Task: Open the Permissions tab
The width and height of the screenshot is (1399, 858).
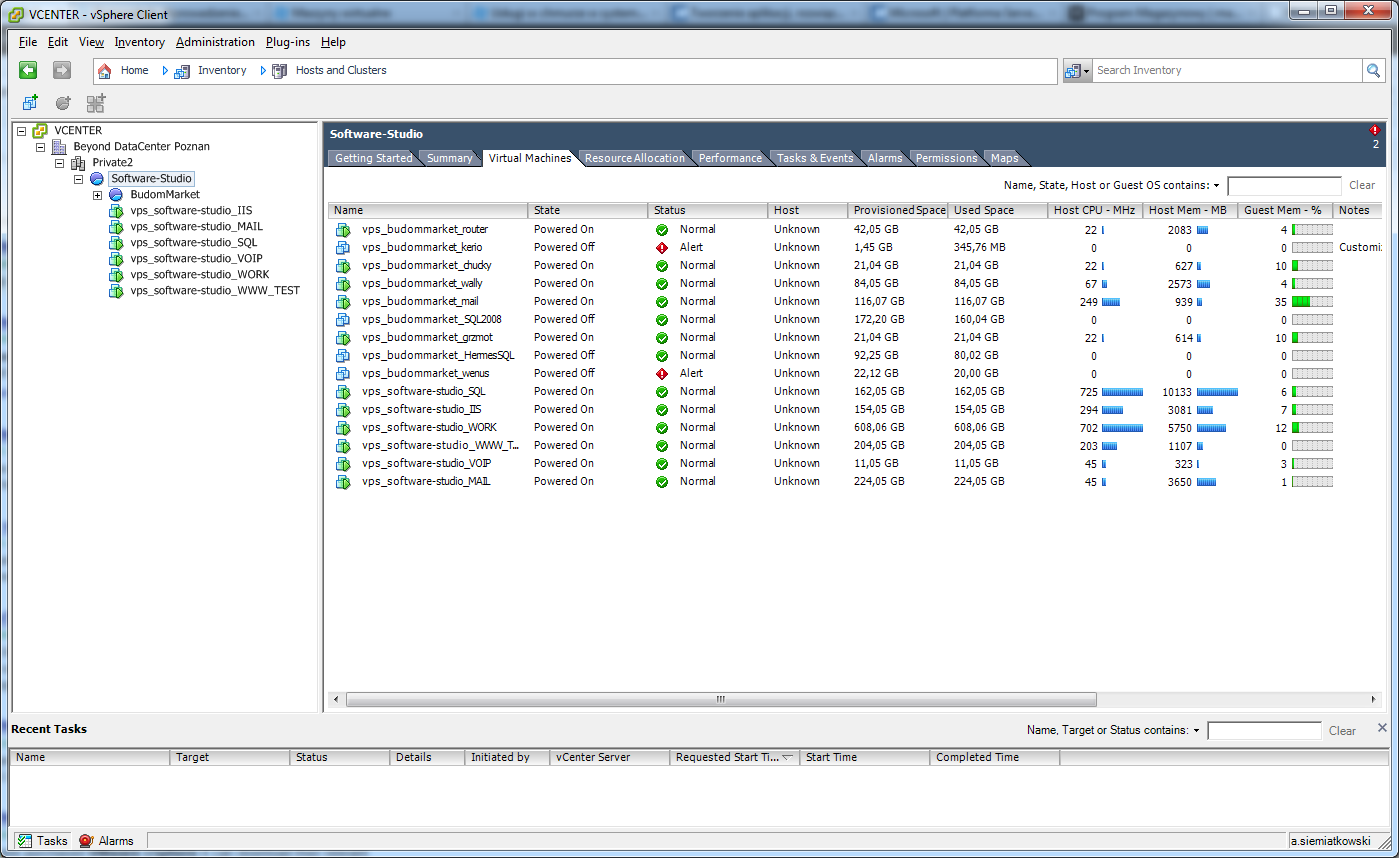Action: (946, 158)
